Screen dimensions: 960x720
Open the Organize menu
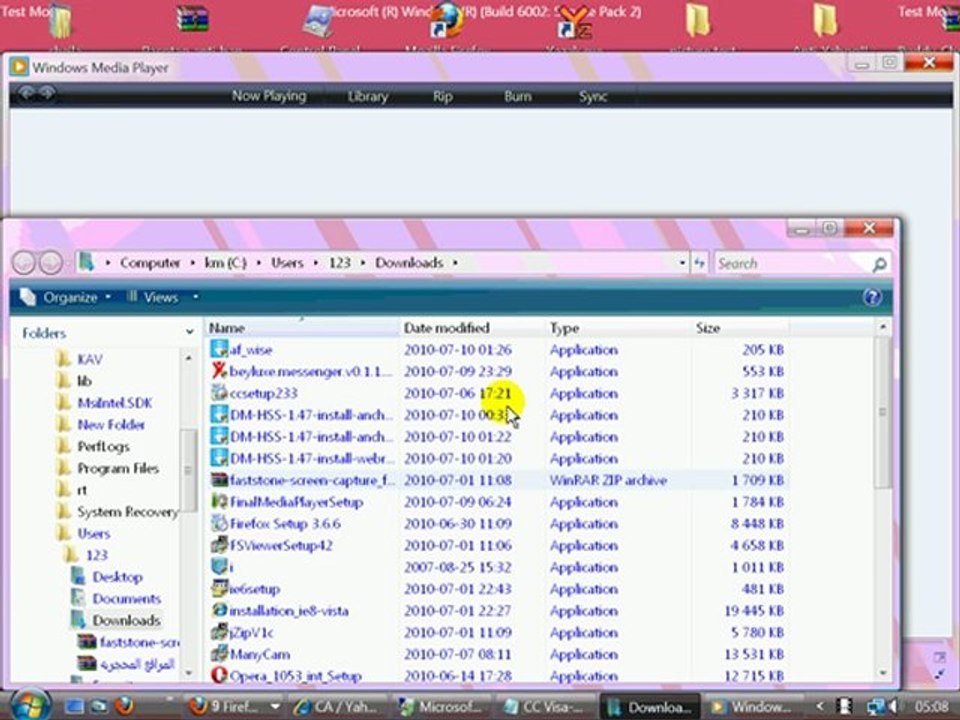pyautogui.click(x=70, y=298)
